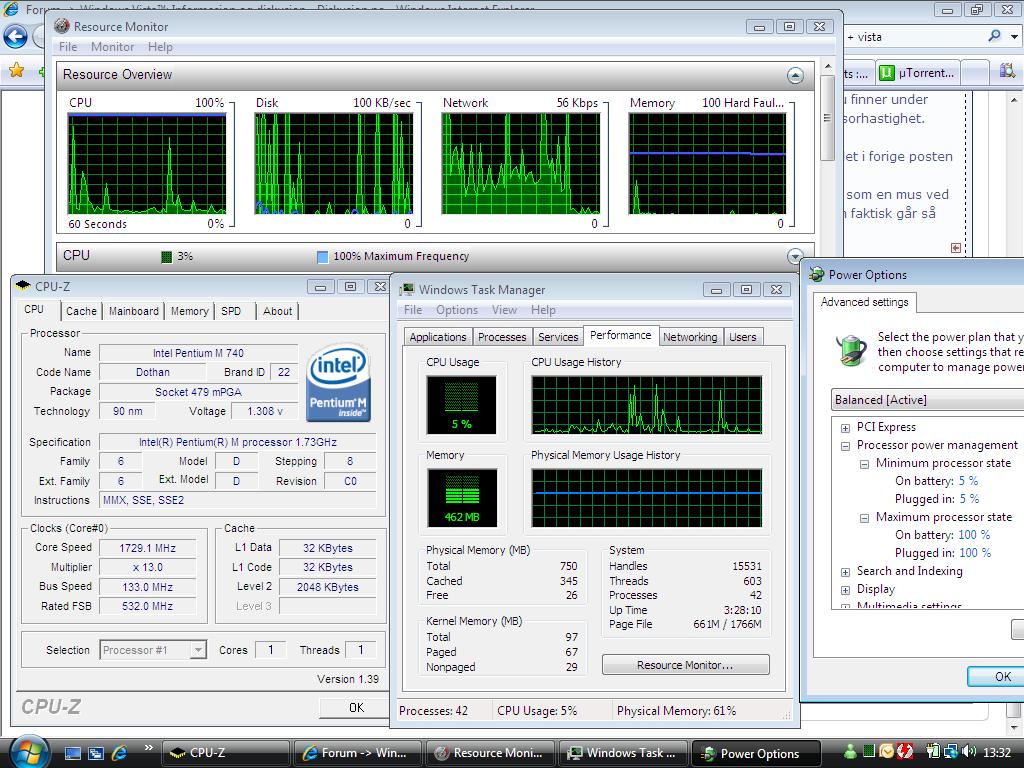Image resolution: width=1024 pixels, height=768 pixels.
Task: Expand the Search and Indexing node
Action: tap(845, 572)
